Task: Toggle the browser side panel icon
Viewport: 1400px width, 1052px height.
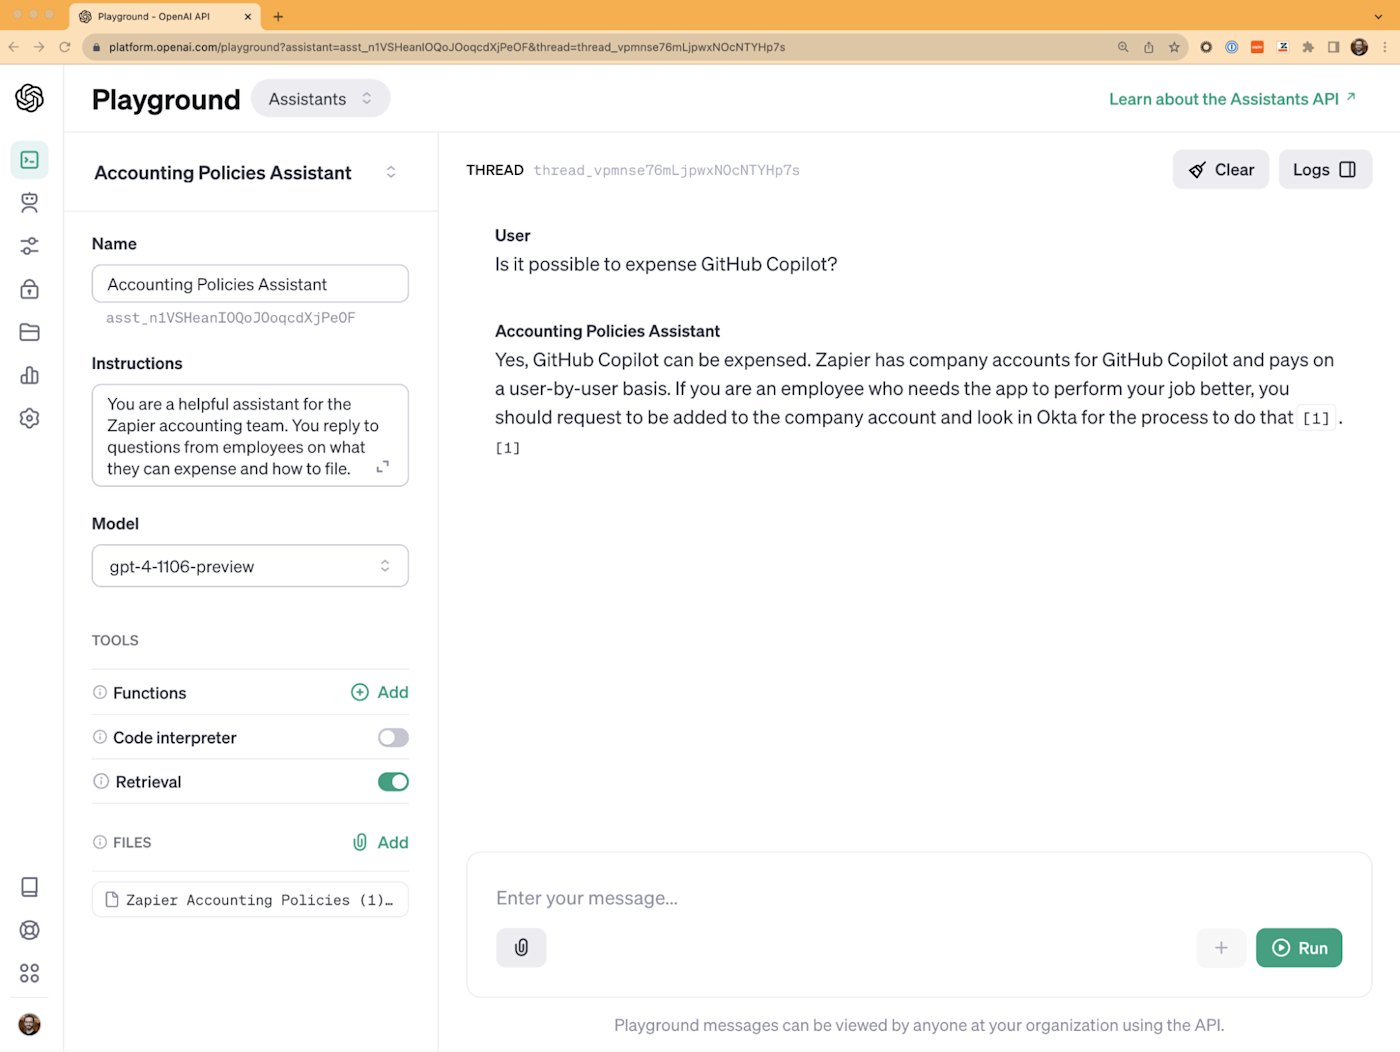Action: [1333, 47]
